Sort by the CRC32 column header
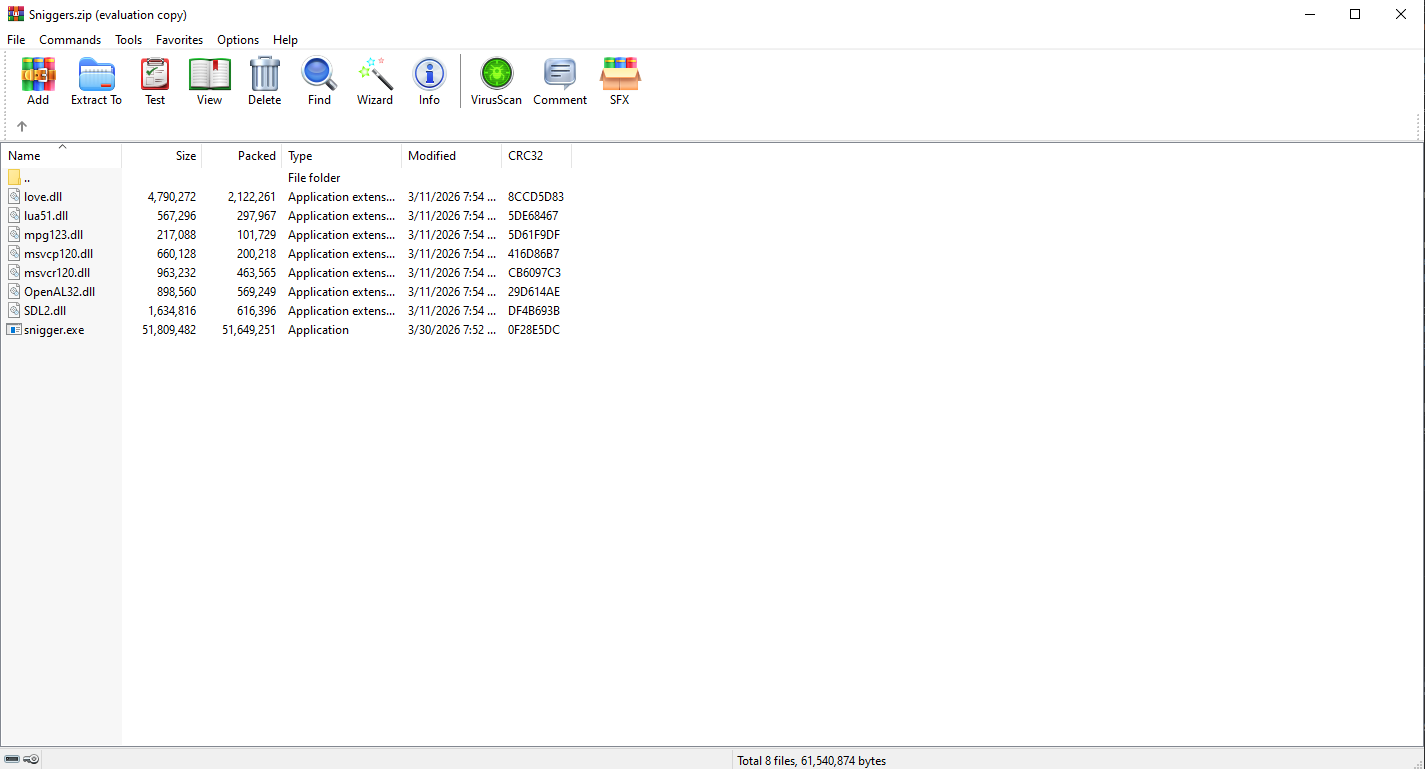1425x769 pixels. [x=537, y=156]
